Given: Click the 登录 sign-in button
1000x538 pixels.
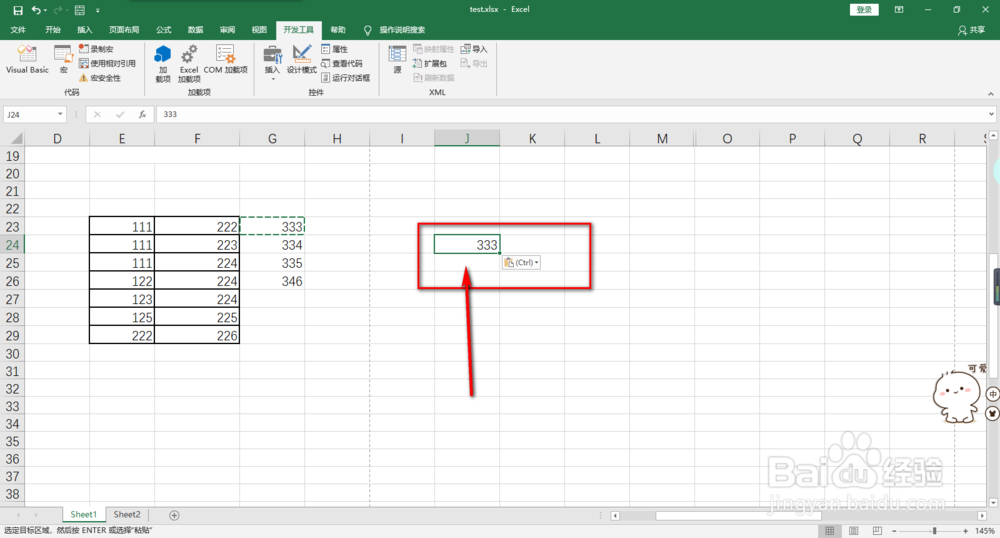Looking at the screenshot, I should [x=864, y=10].
